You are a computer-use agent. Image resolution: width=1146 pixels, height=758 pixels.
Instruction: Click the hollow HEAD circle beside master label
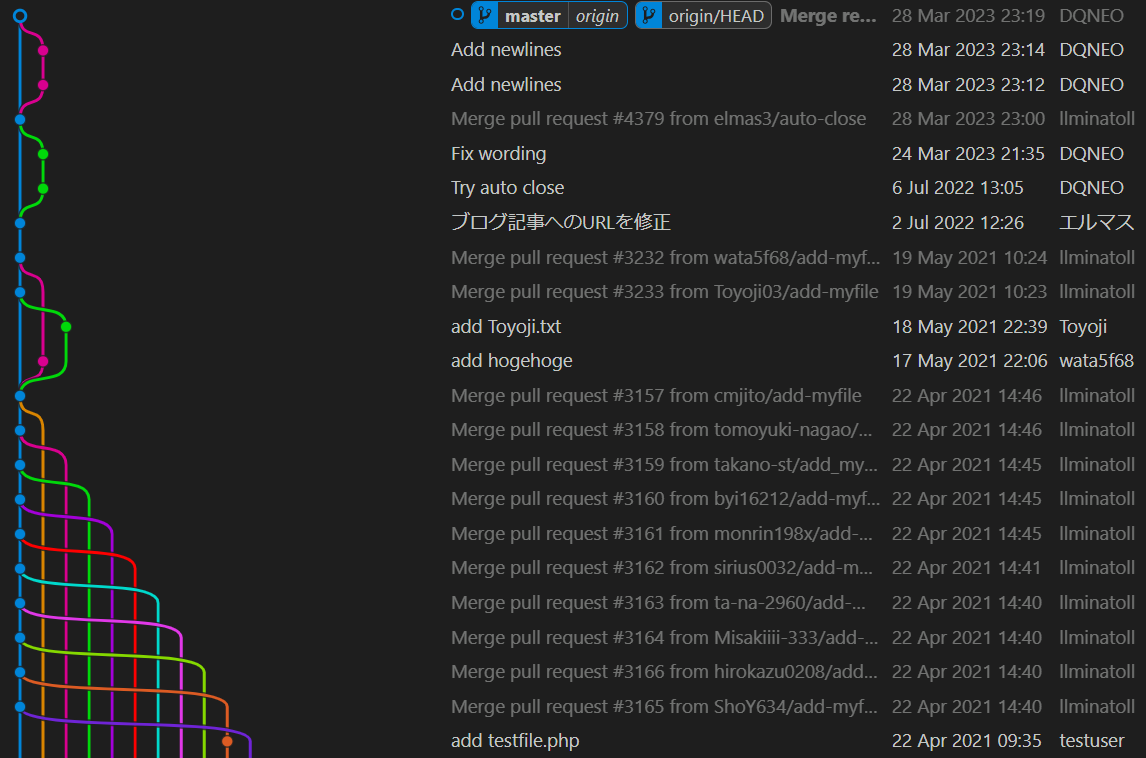click(x=458, y=14)
